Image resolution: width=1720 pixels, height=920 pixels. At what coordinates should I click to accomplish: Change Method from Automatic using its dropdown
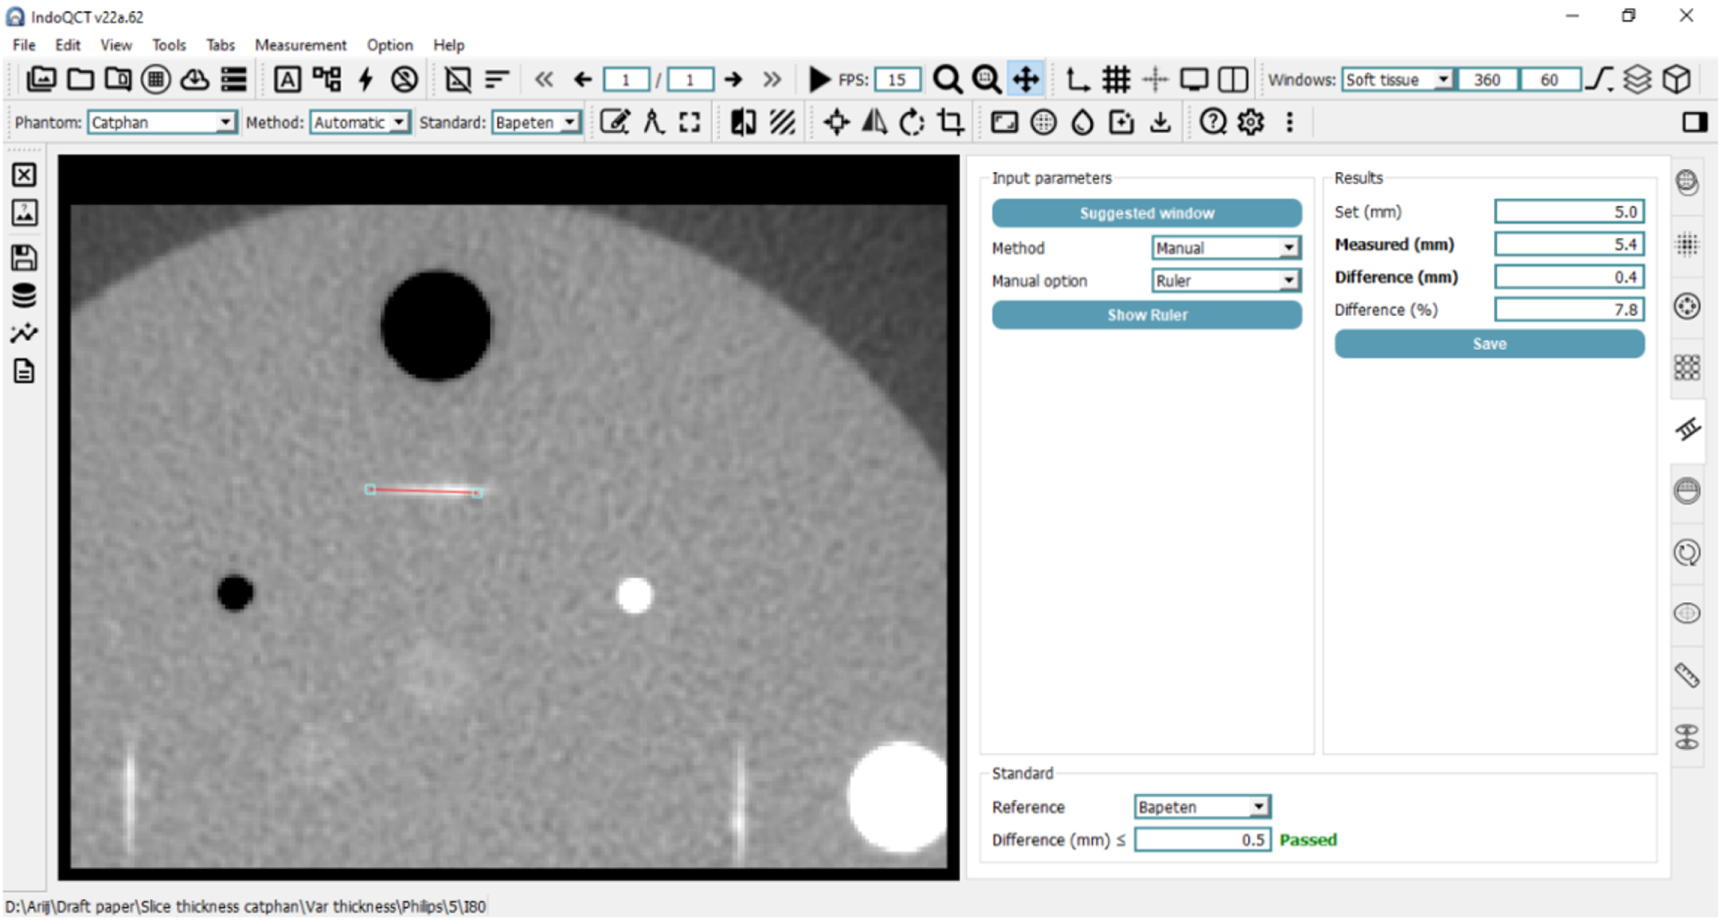point(399,122)
